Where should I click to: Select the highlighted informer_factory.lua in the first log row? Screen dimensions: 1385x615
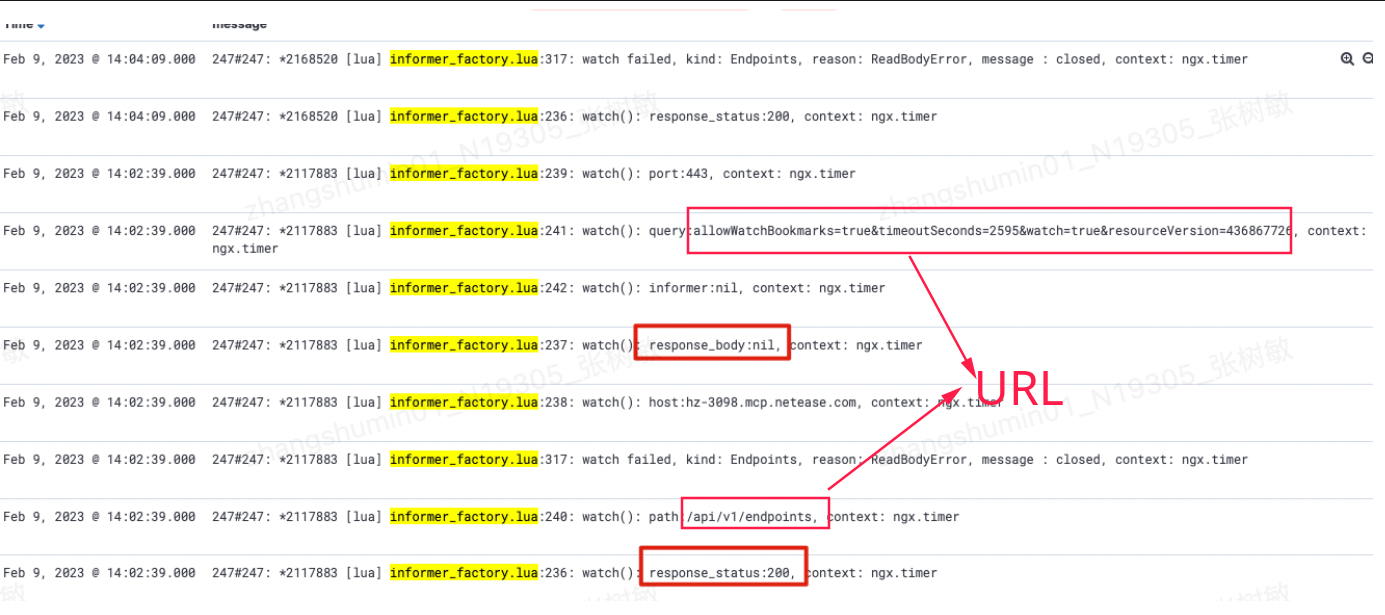point(463,59)
